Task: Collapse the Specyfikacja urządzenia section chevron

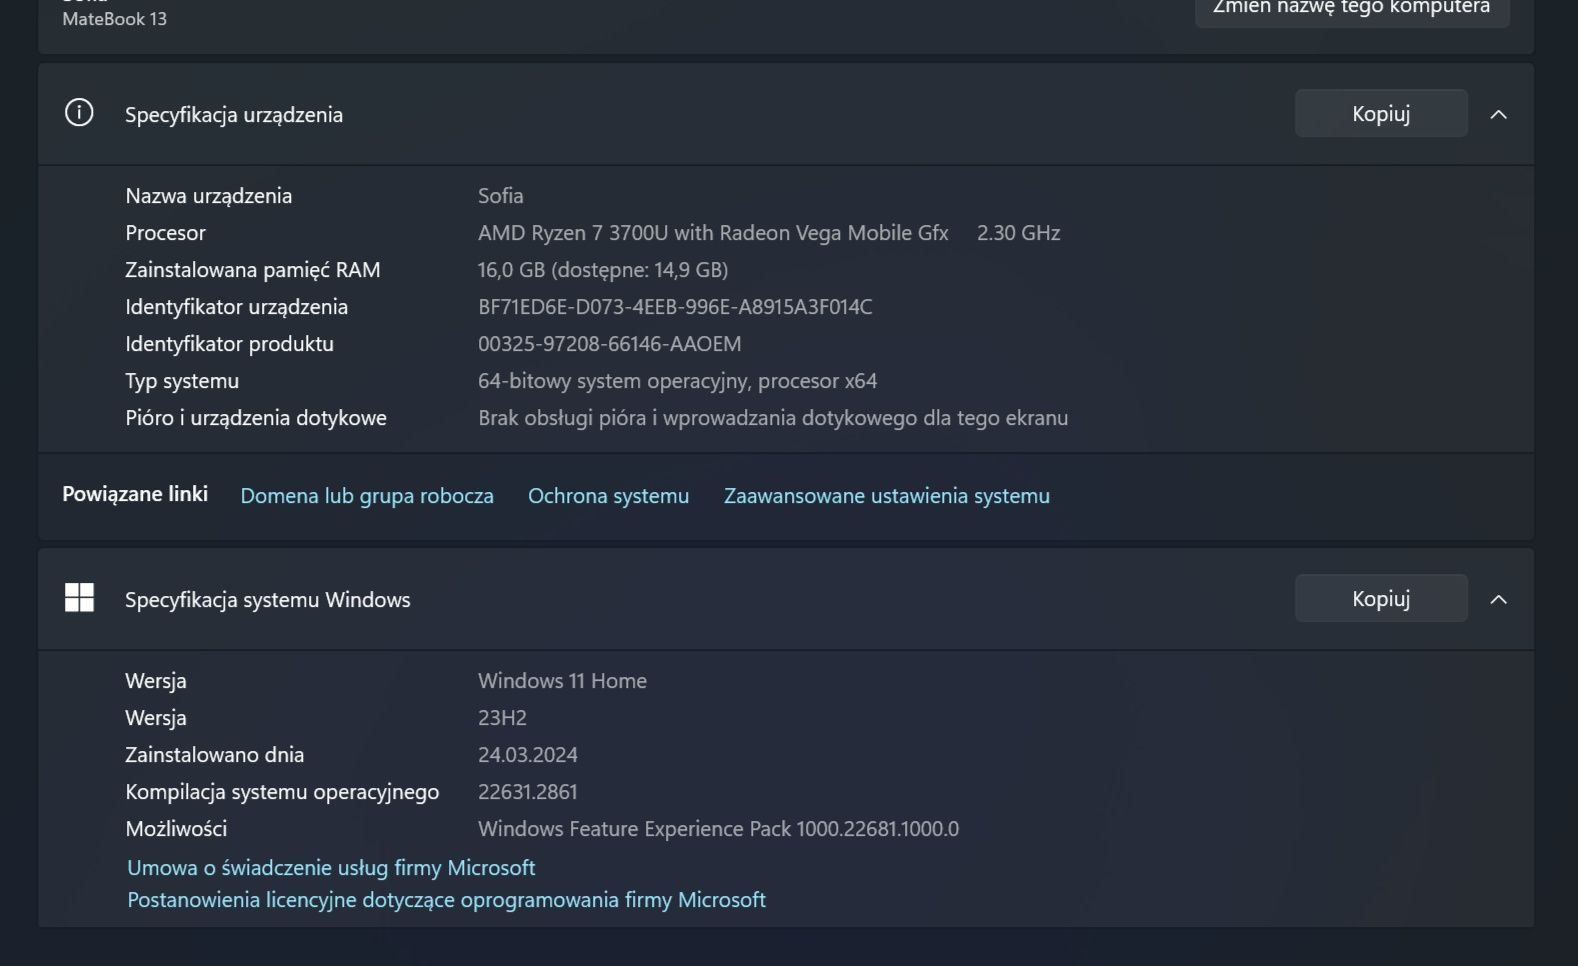Action: click(x=1498, y=114)
